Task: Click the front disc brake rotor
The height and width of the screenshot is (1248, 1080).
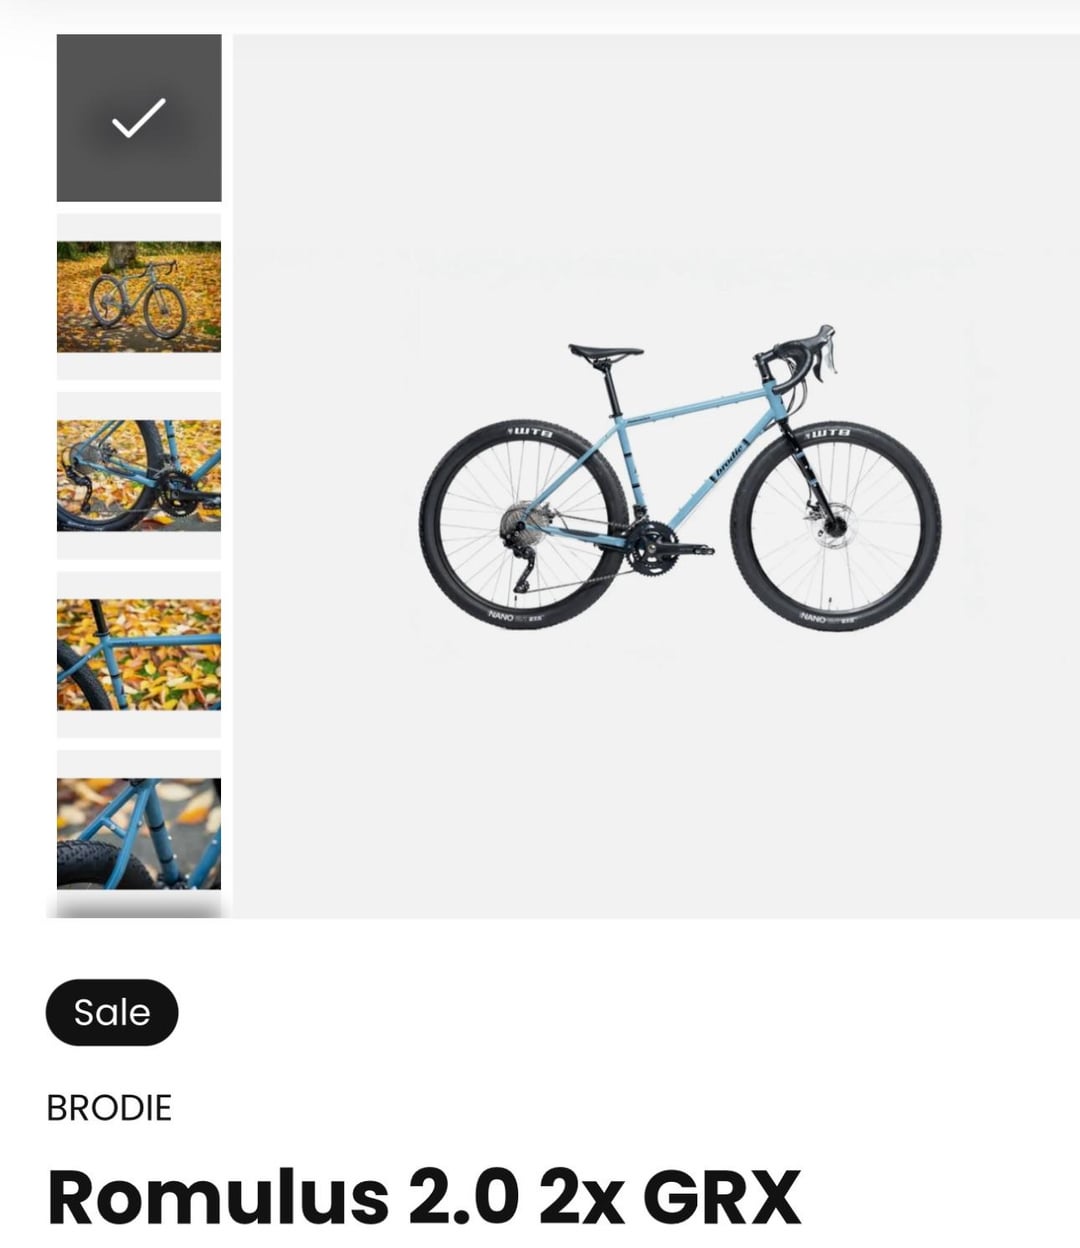Action: pyautogui.click(x=830, y=524)
